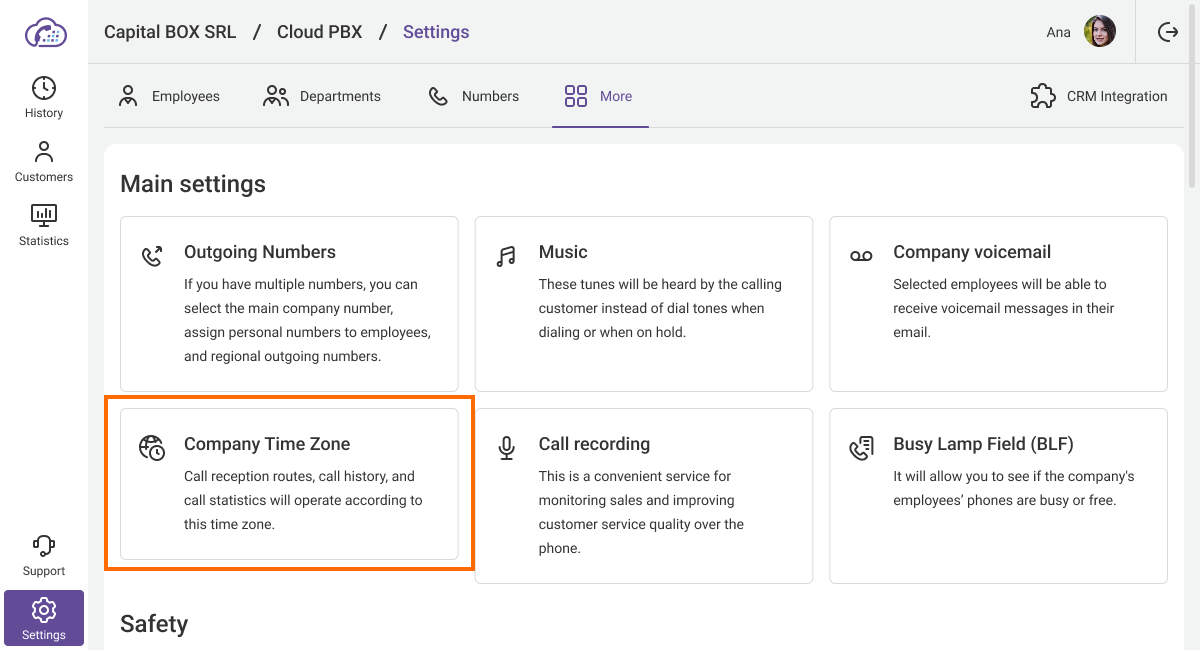Go to Customers in the sidebar

point(44,161)
